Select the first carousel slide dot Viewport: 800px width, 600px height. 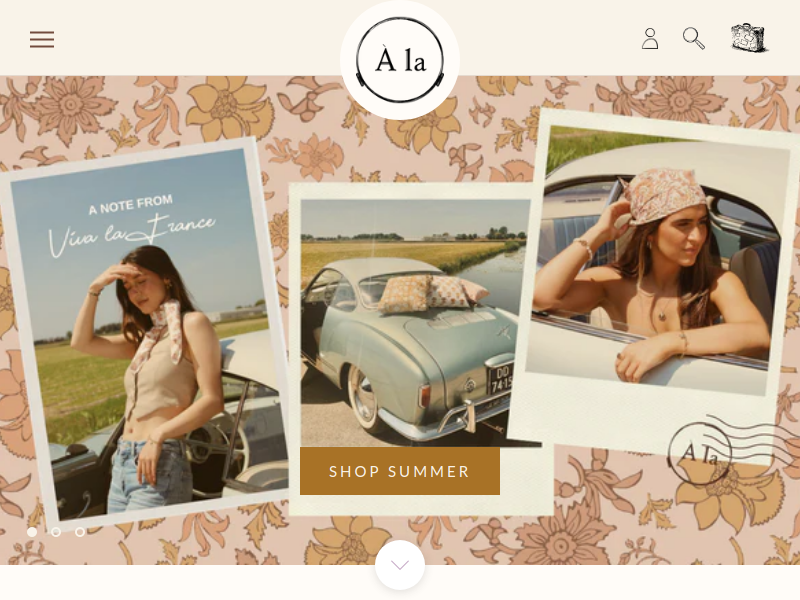32,532
